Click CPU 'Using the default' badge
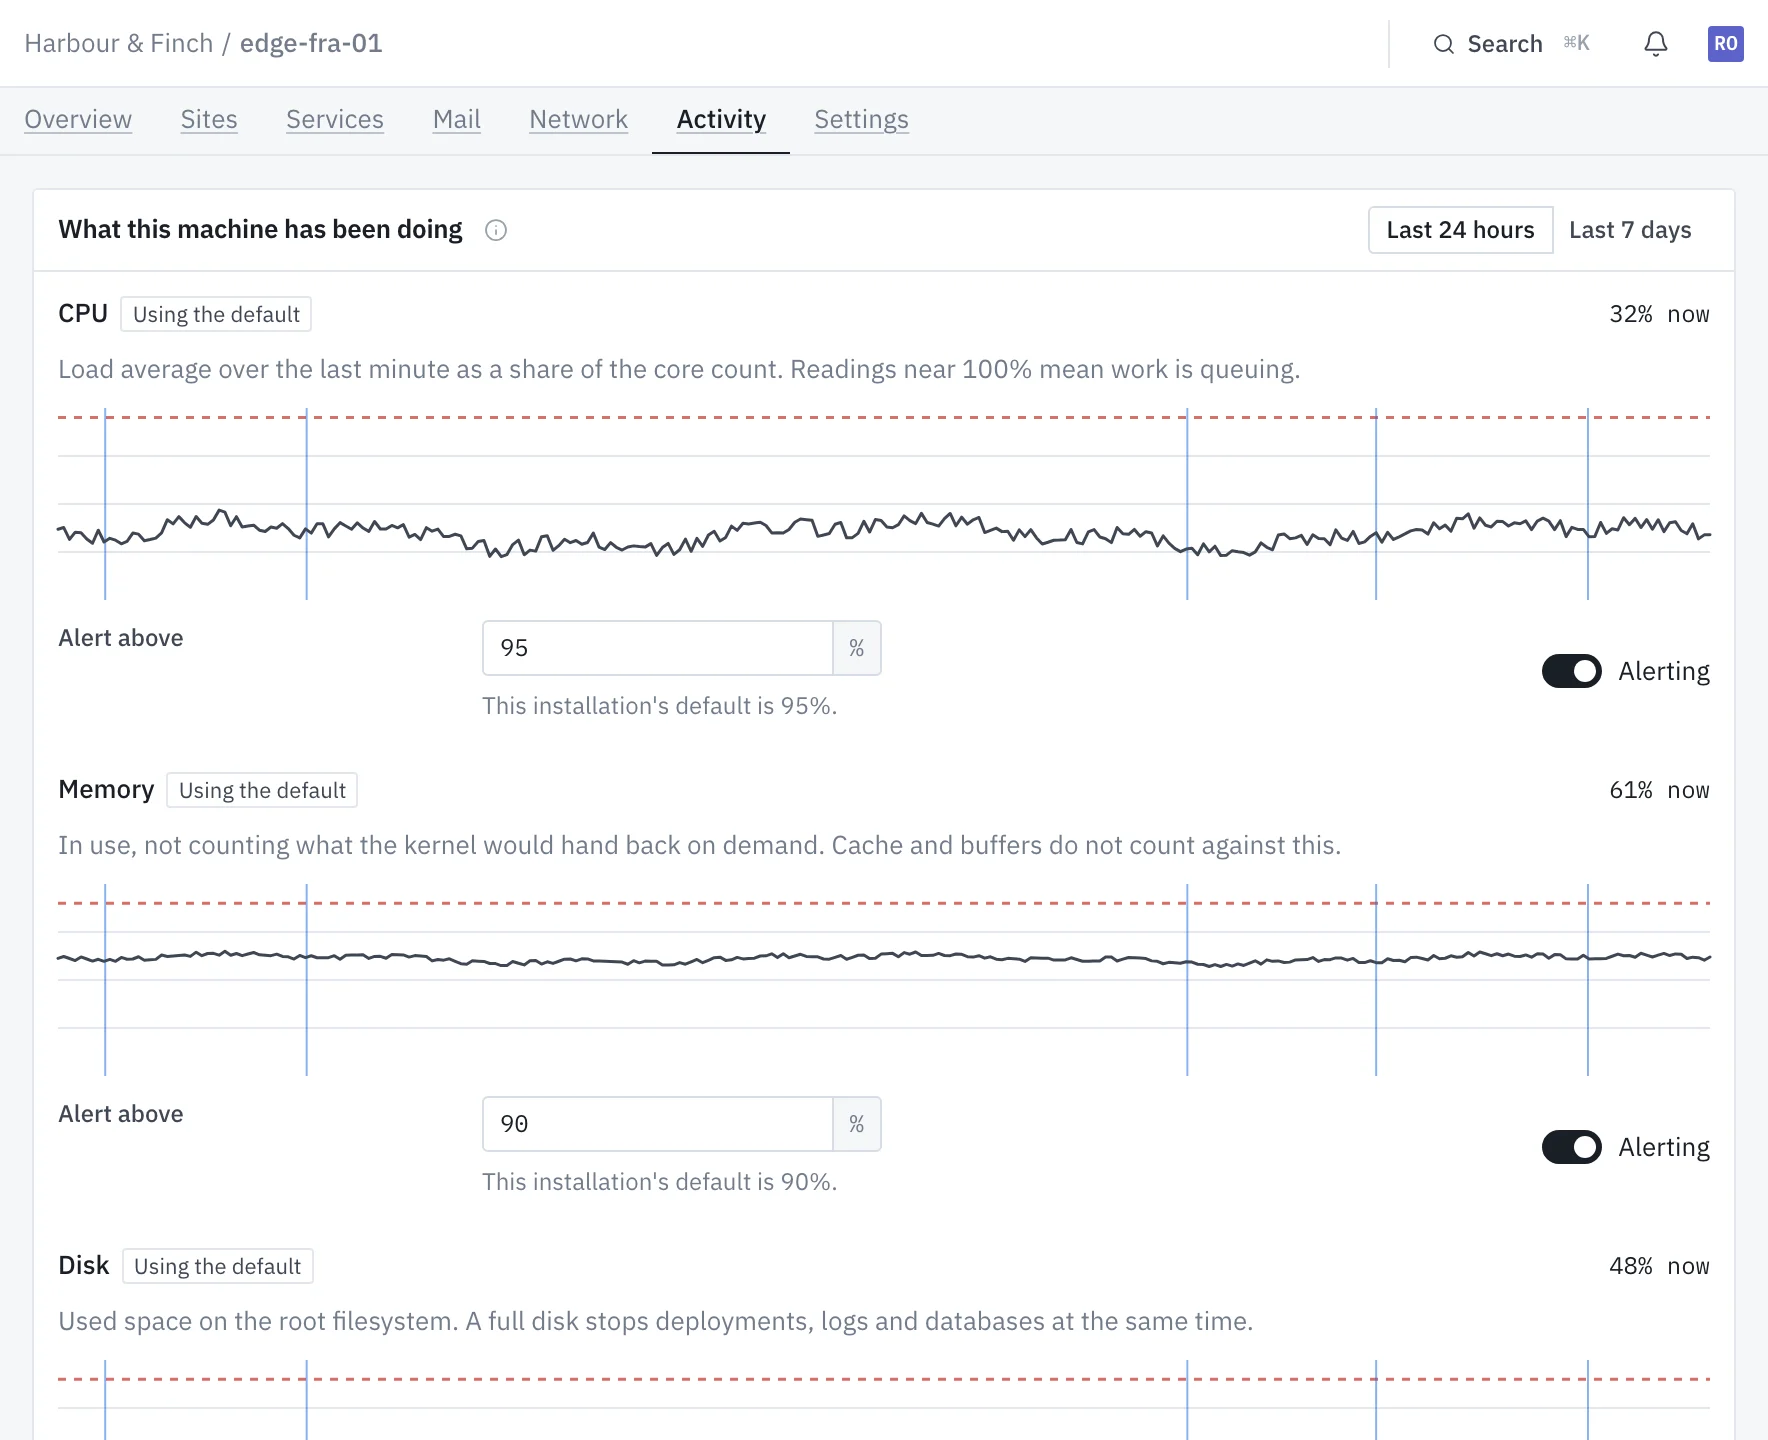The image size is (1768, 1440). [216, 314]
